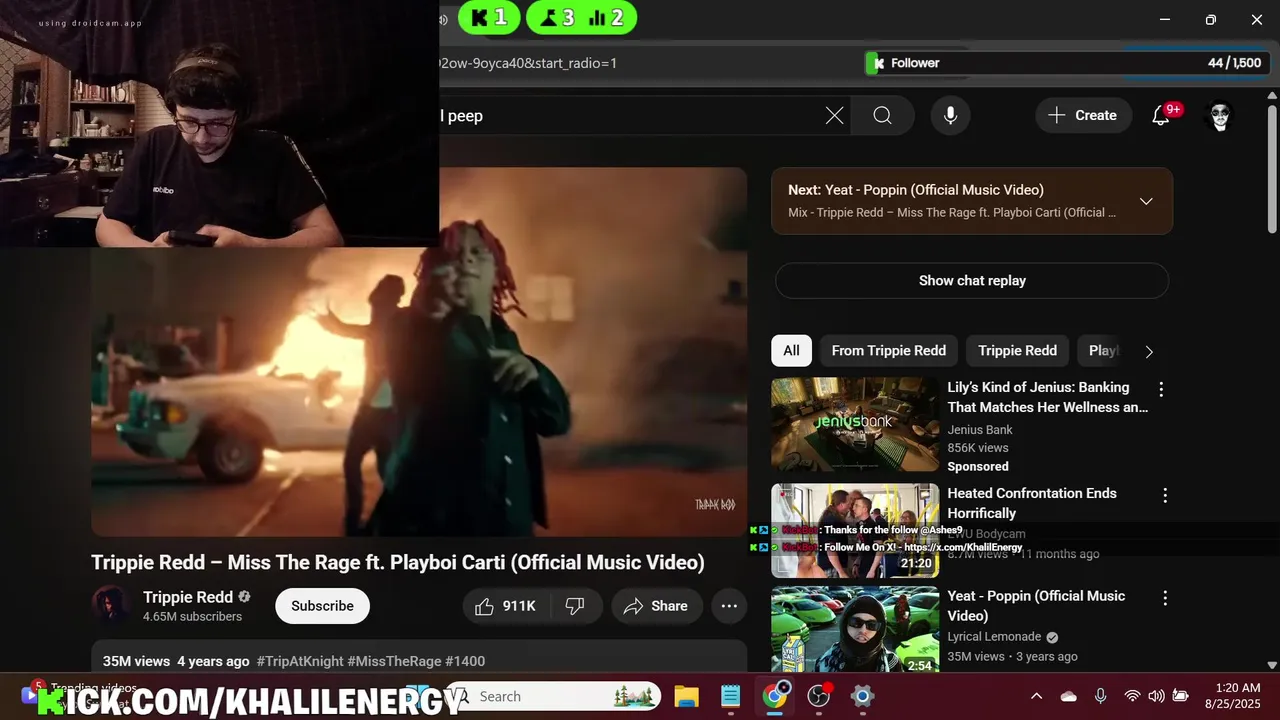The height and width of the screenshot is (720, 1280).
Task: Open the Notepad taskbar icon
Action: click(730, 696)
